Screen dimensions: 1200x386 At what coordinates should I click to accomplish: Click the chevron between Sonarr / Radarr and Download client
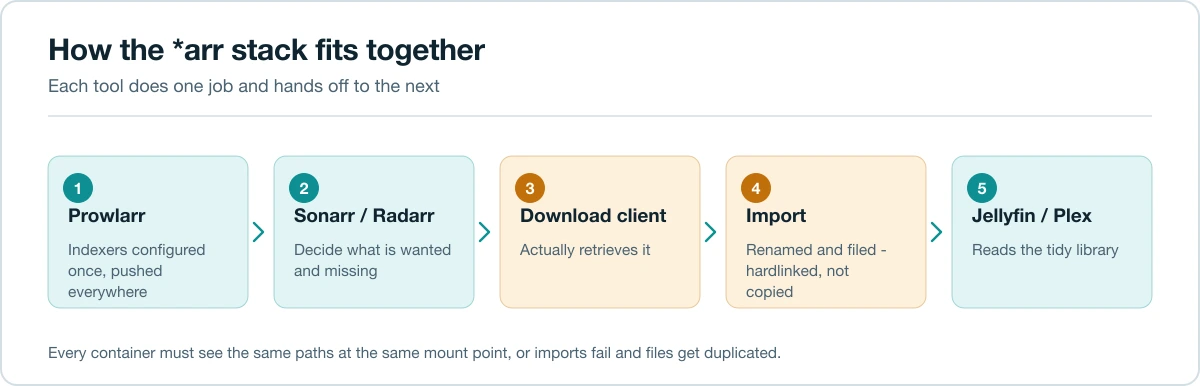click(x=485, y=232)
